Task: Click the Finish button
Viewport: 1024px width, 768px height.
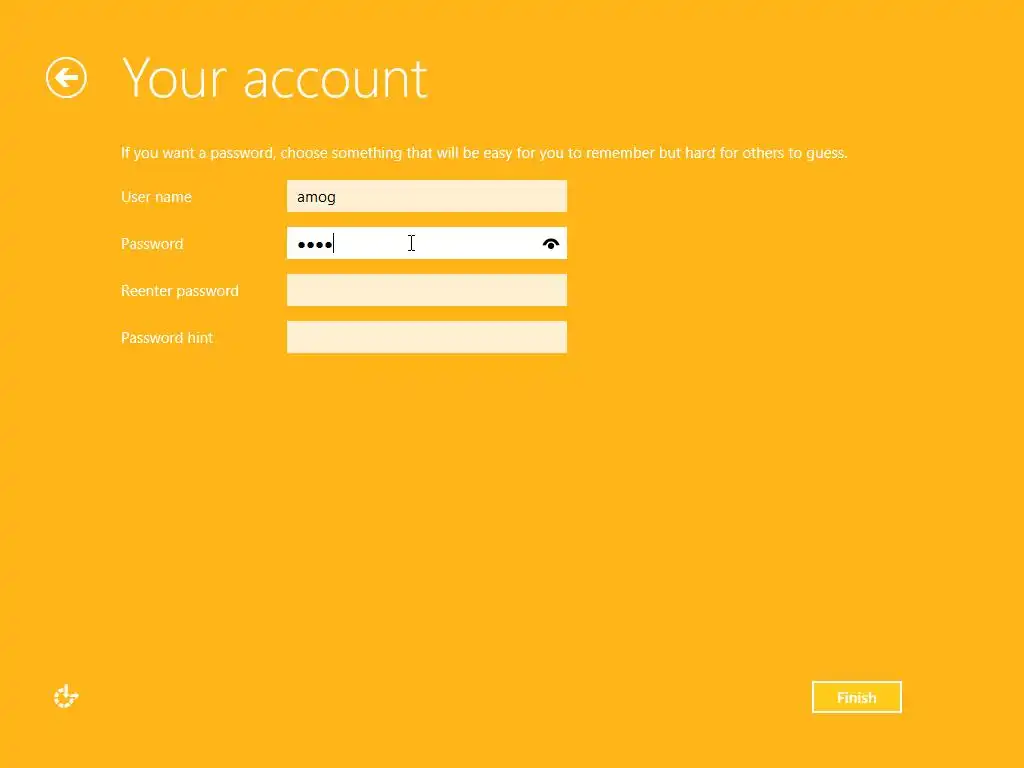Action: (856, 697)
